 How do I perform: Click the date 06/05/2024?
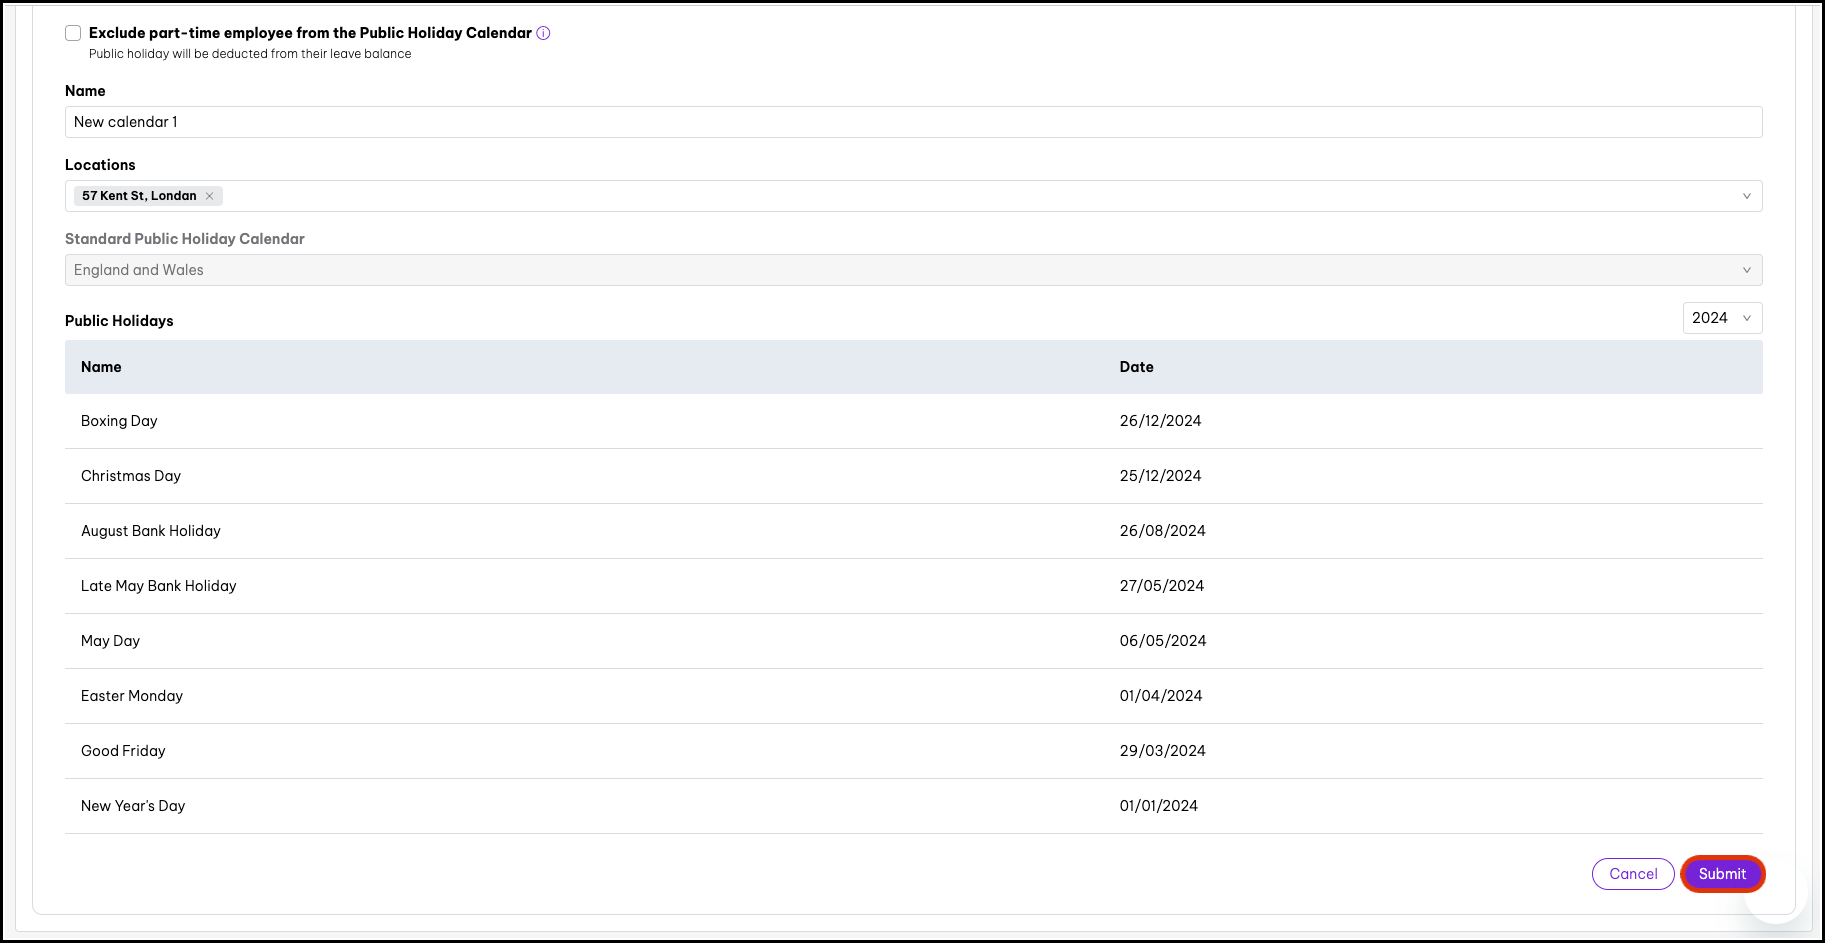pos(1163,641)
